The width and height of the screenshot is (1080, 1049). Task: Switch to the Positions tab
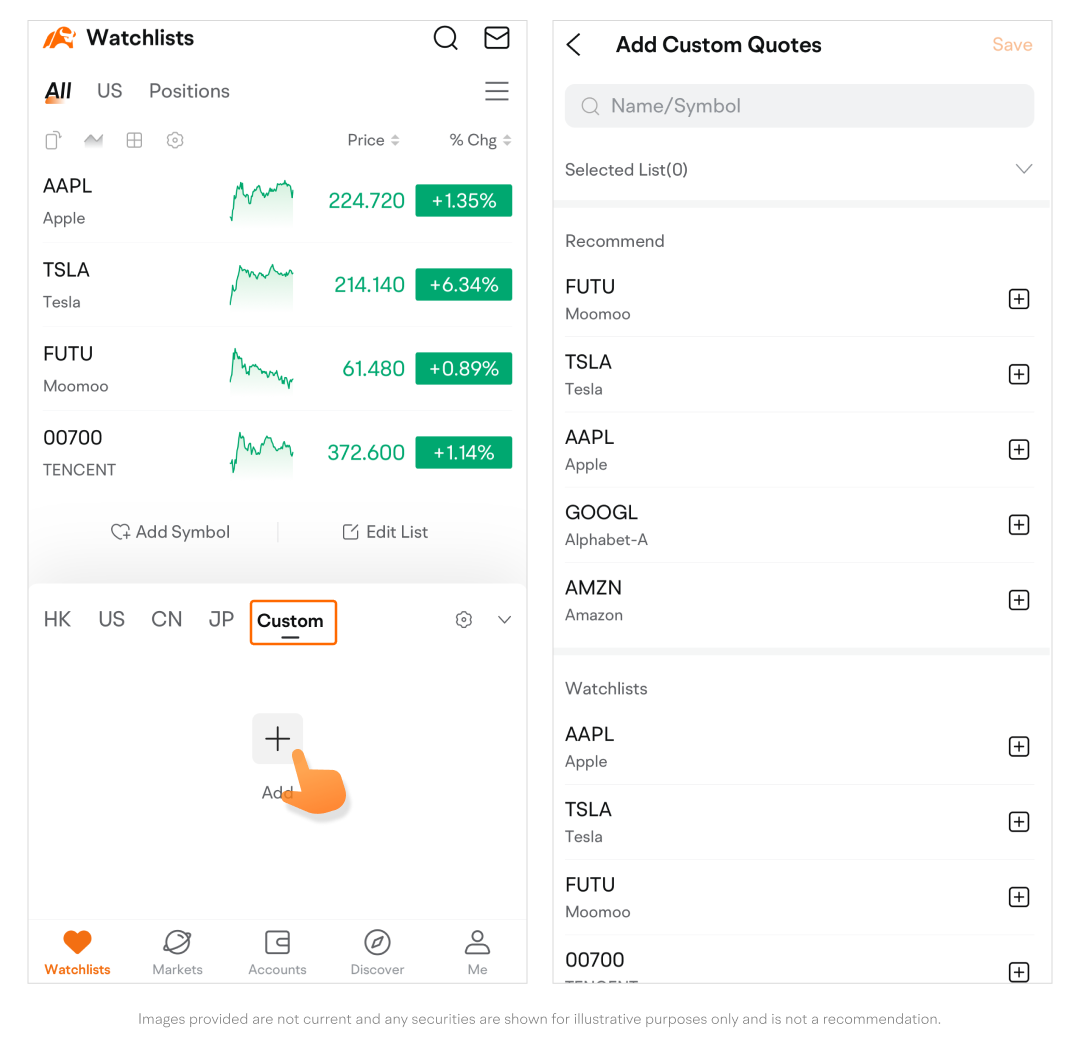coord(189,91)
